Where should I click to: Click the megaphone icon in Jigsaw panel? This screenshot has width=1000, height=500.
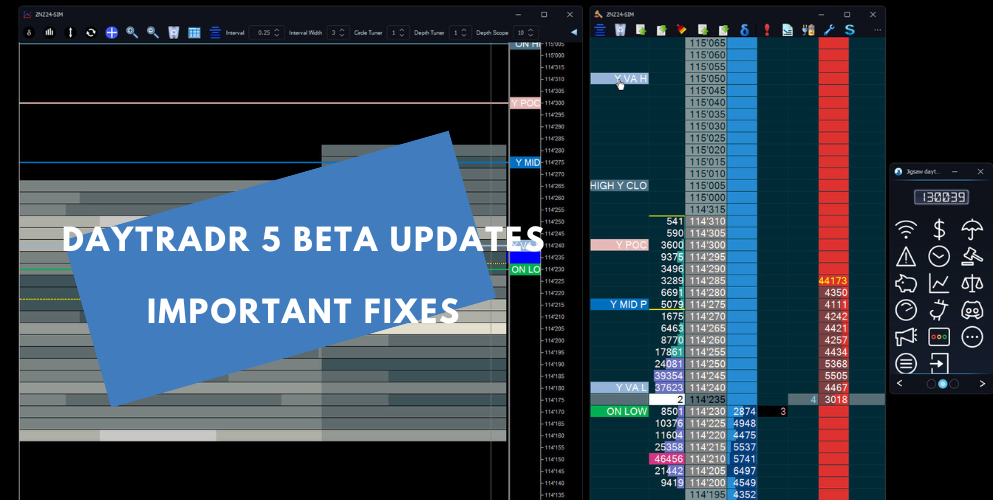click(x=906, y=336)
